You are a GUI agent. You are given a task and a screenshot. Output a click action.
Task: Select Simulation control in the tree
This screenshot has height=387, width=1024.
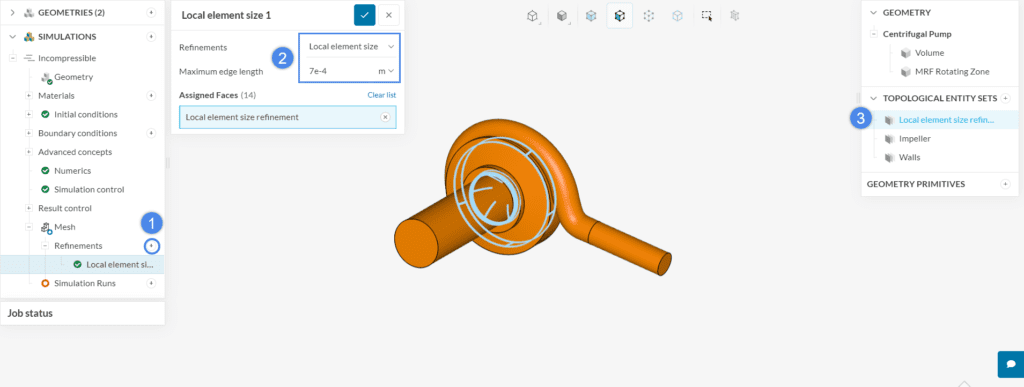[89, 189]
